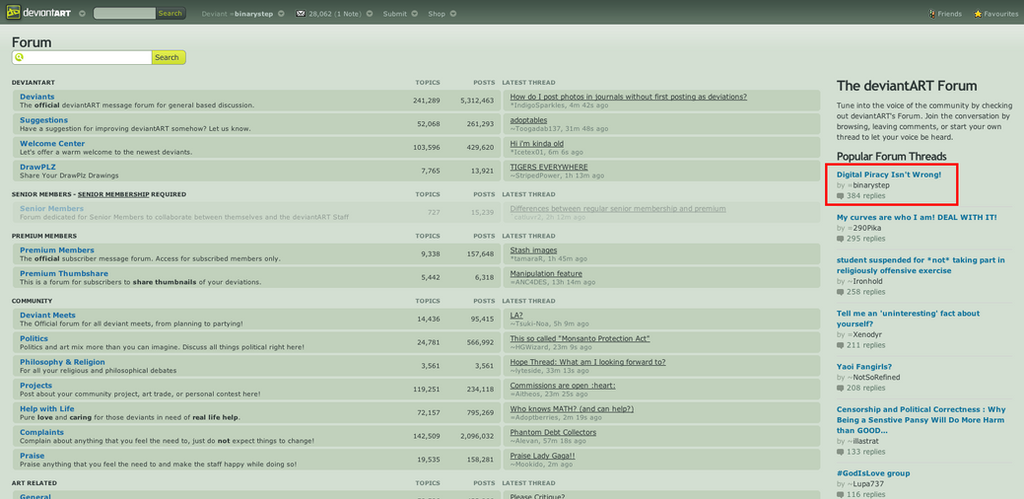Open the Deviants forum

[x=37, y=97]
